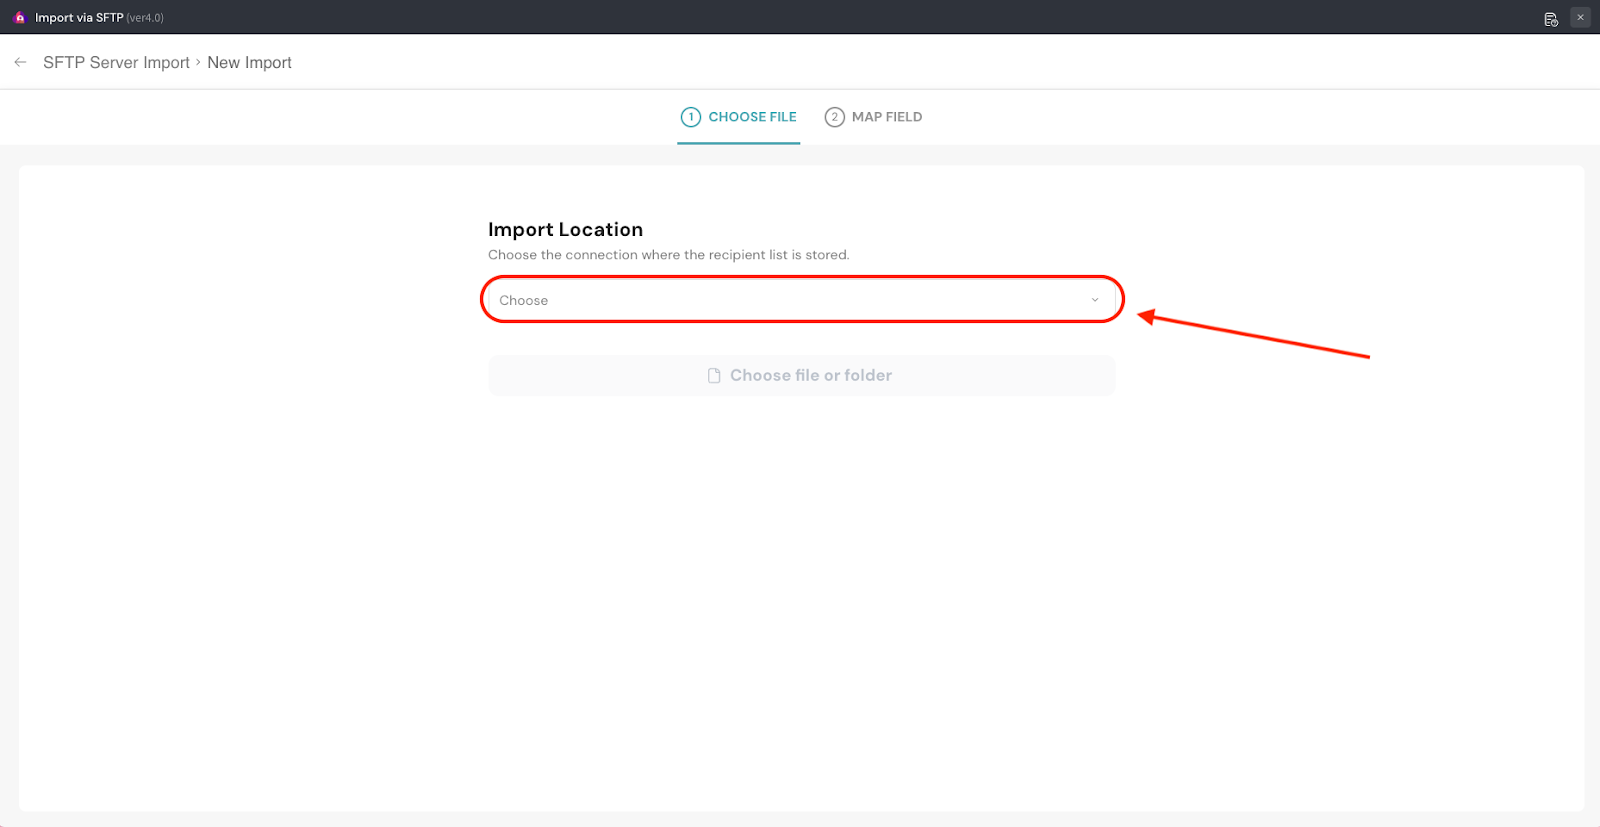Image resolution: width=1600 pixels, height=827 pixels.
Task: Click the recipient list description text
Action: click(x=668, y=255)
